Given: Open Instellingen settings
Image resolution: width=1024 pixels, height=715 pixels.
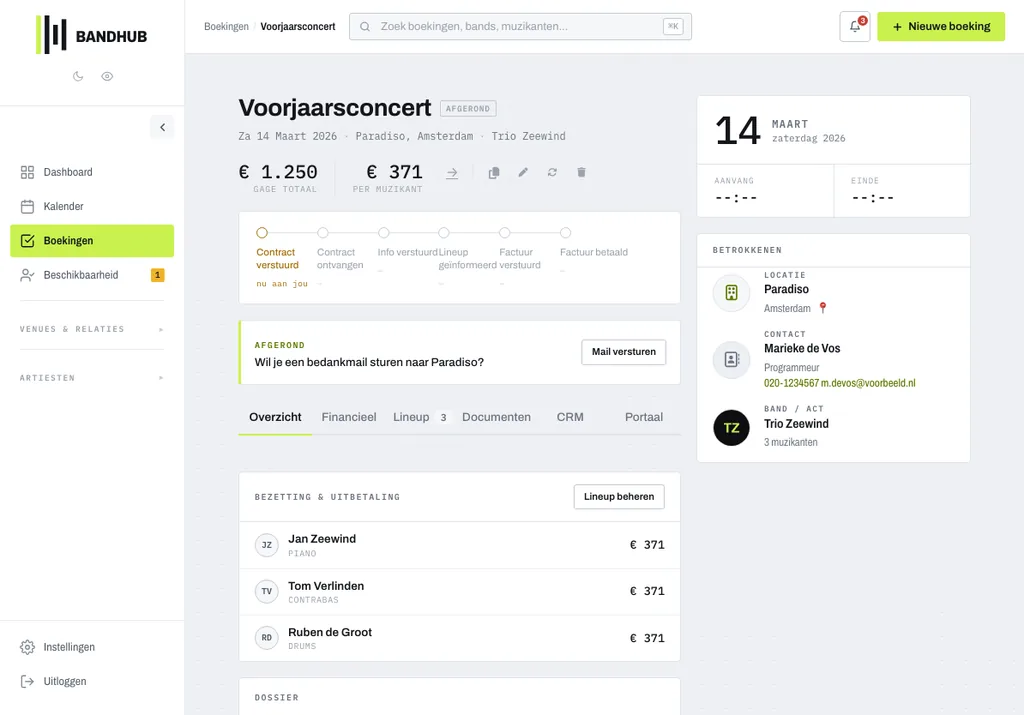Looking at the screenshot, I should pos(92,647).
